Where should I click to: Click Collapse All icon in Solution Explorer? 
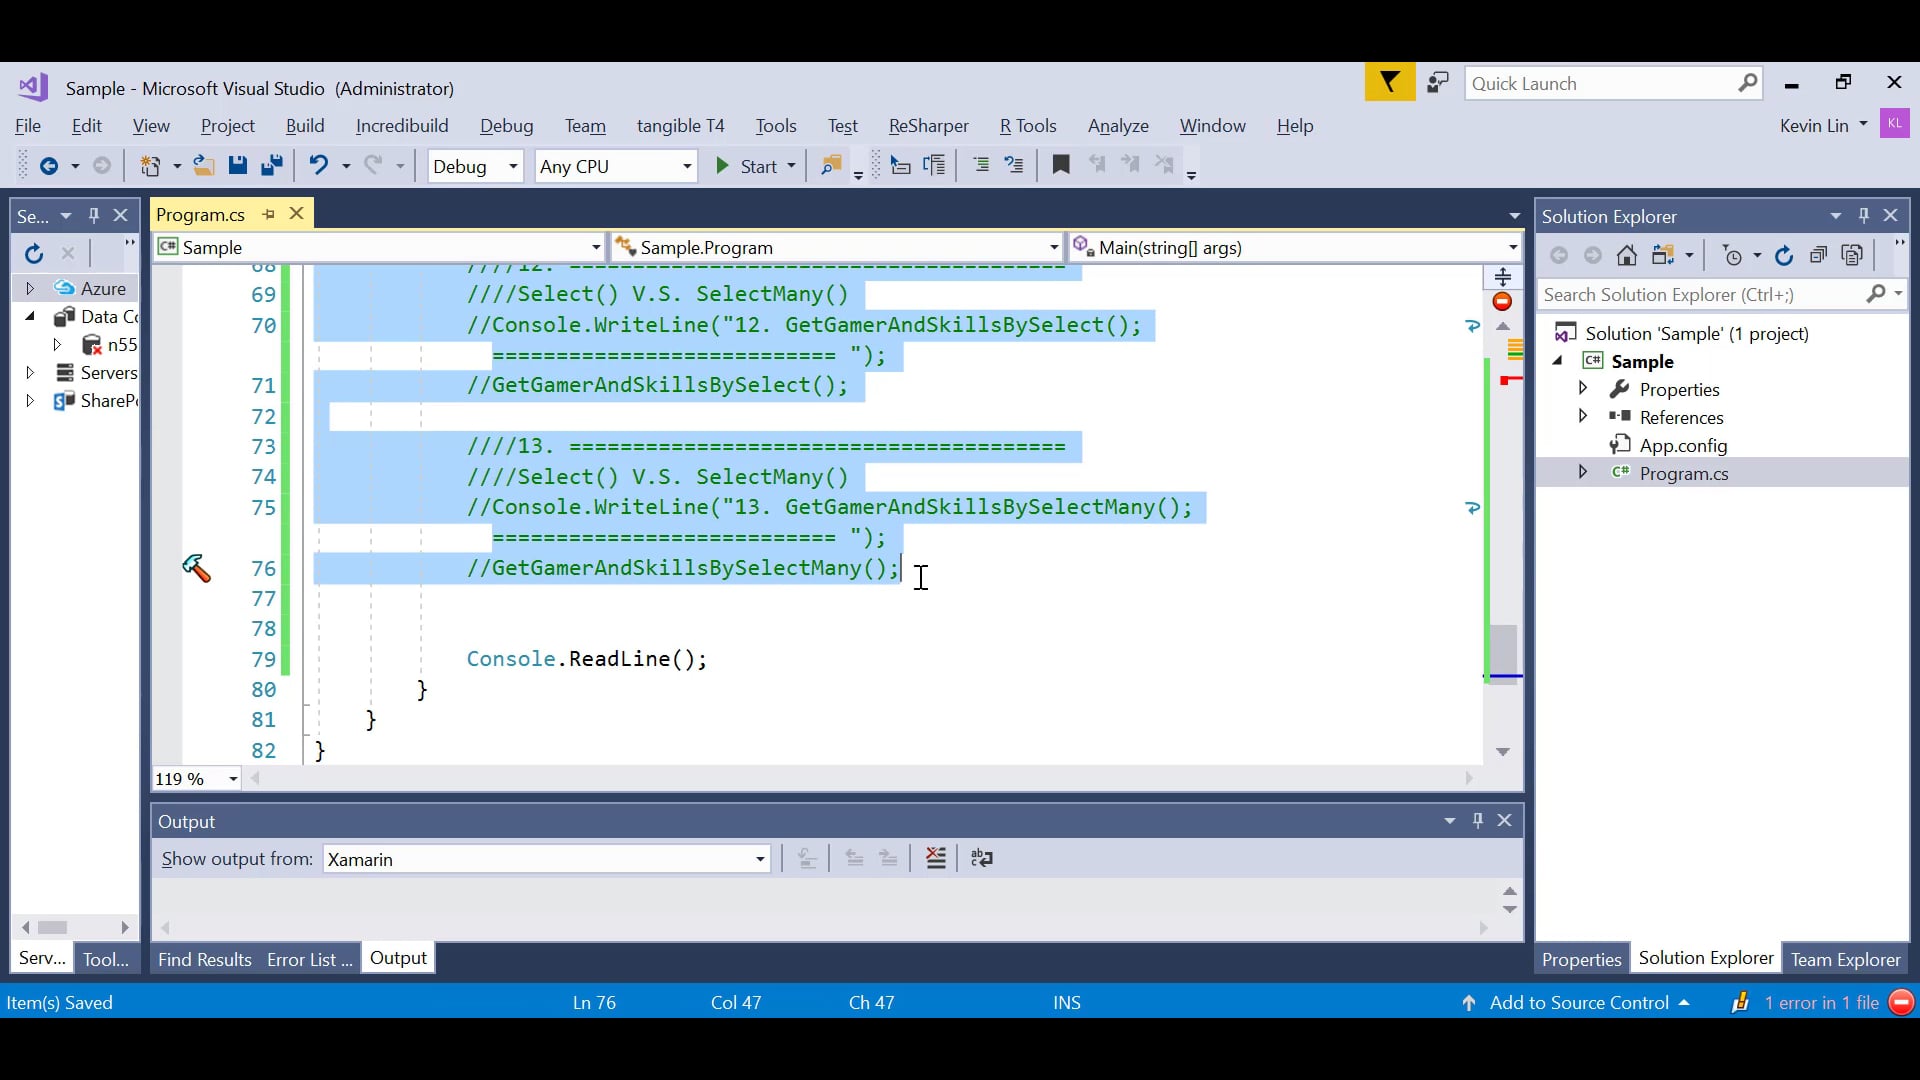[x=1818, y=256]
